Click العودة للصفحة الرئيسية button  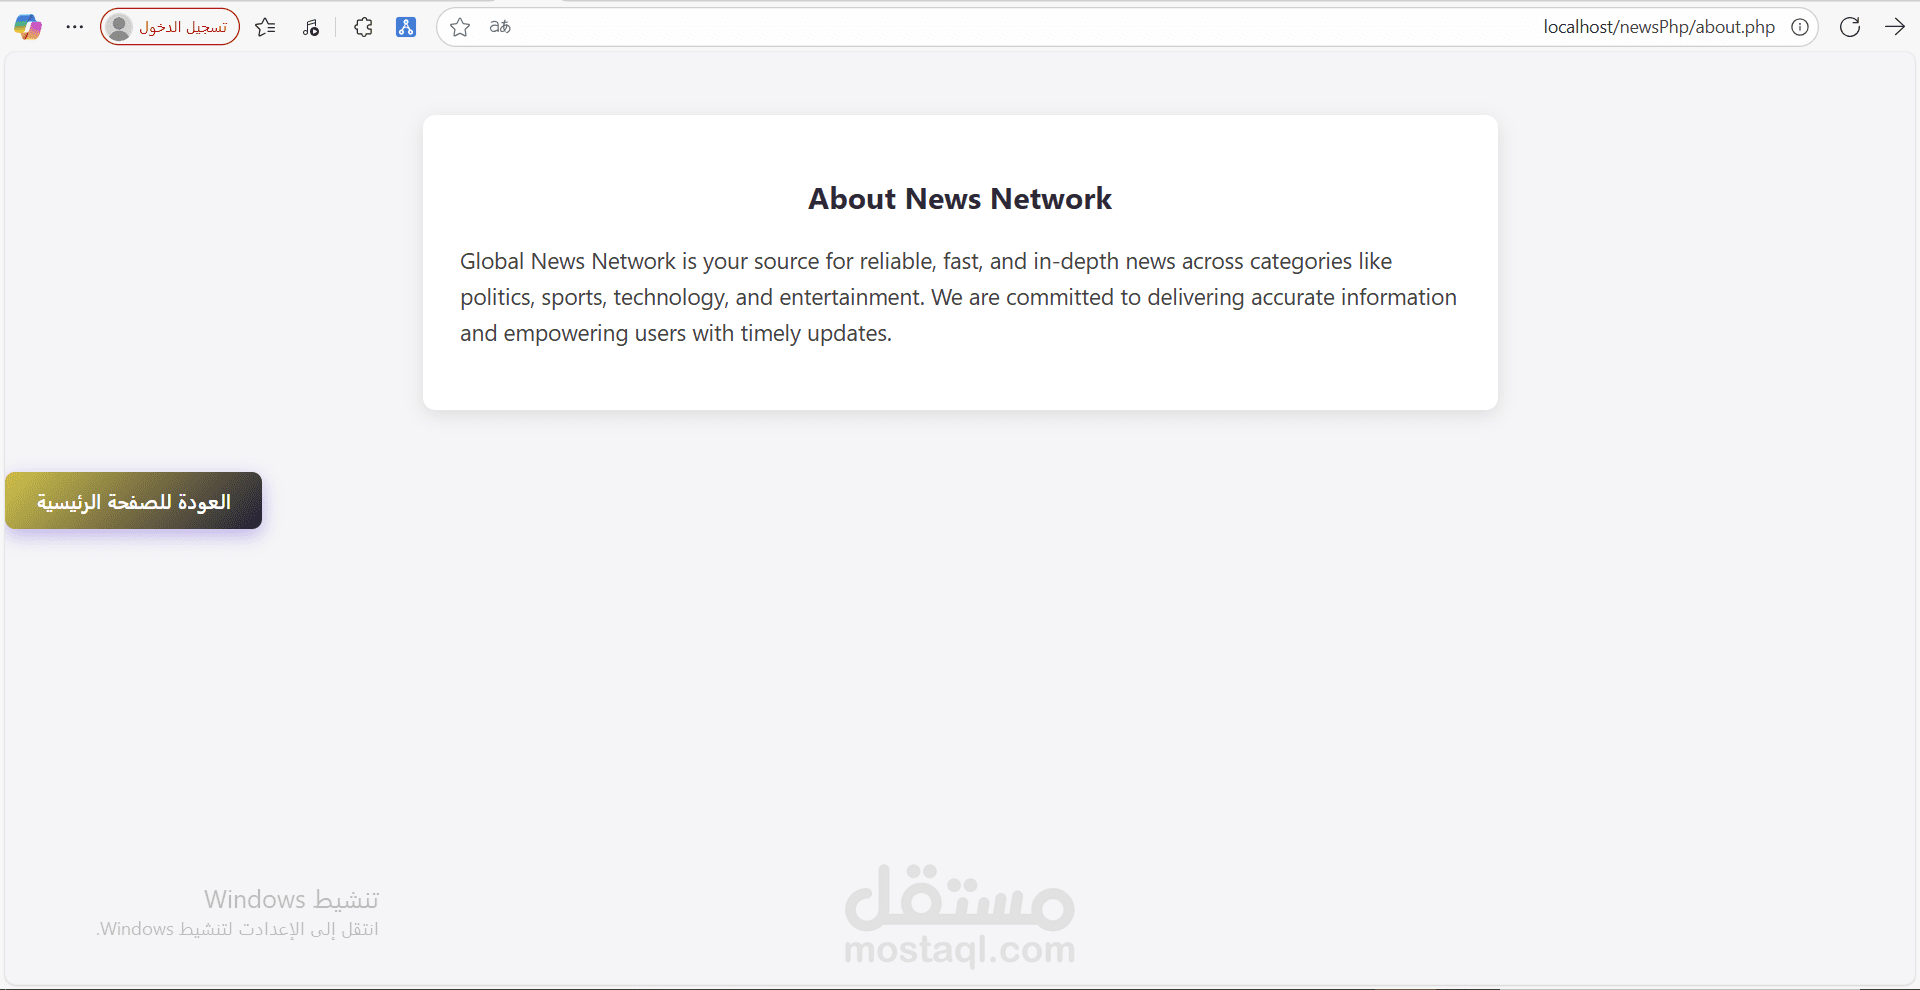[134, 501]
